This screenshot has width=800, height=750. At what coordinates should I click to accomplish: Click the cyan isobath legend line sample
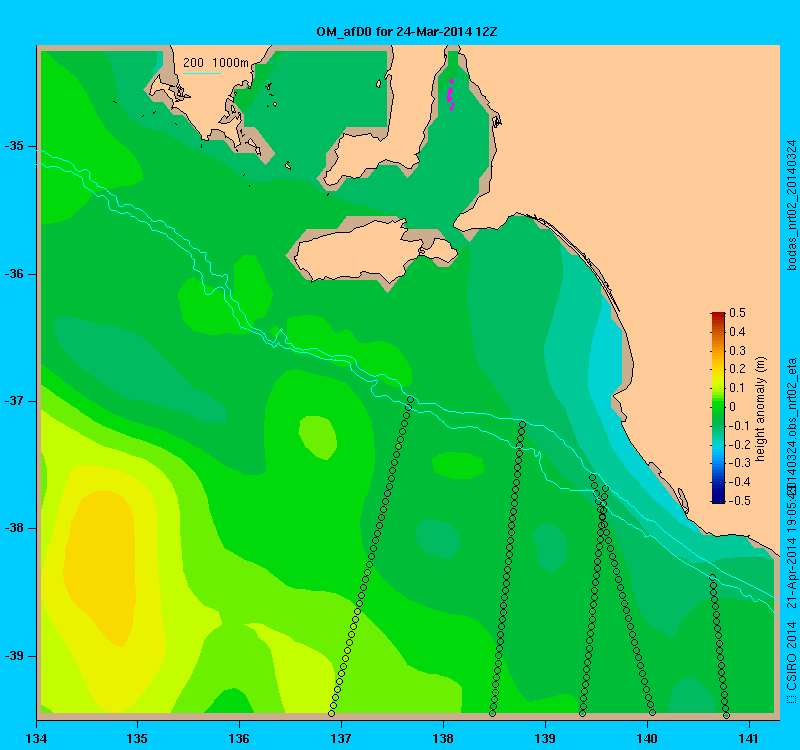pos(202,73)
